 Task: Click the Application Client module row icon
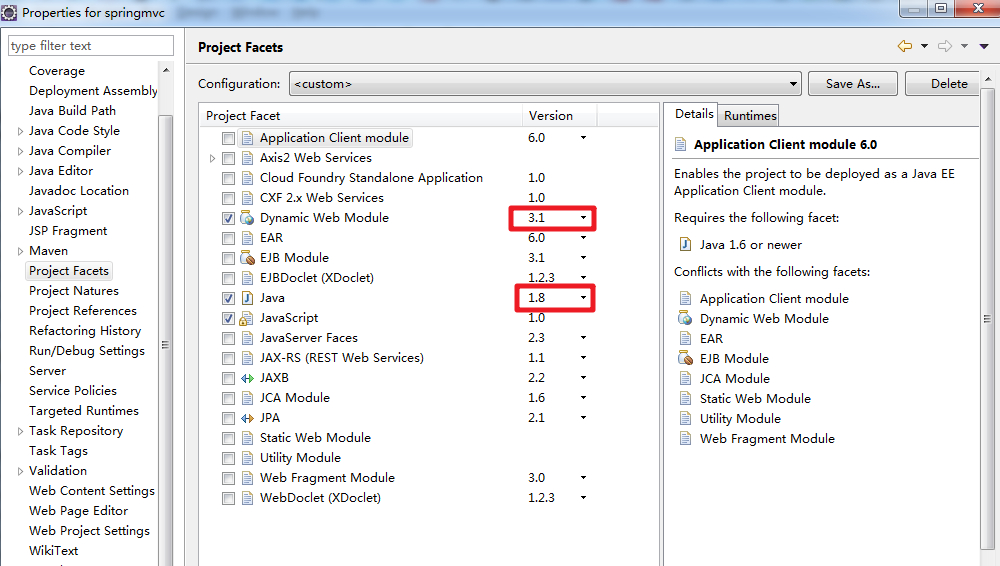point(247,138)
